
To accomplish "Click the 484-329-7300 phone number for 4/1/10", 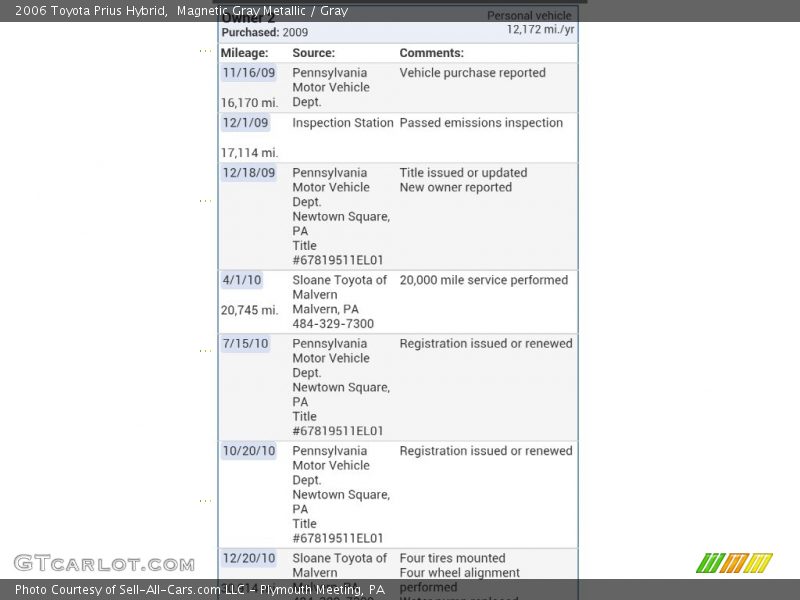I will [x=333, y=323].
